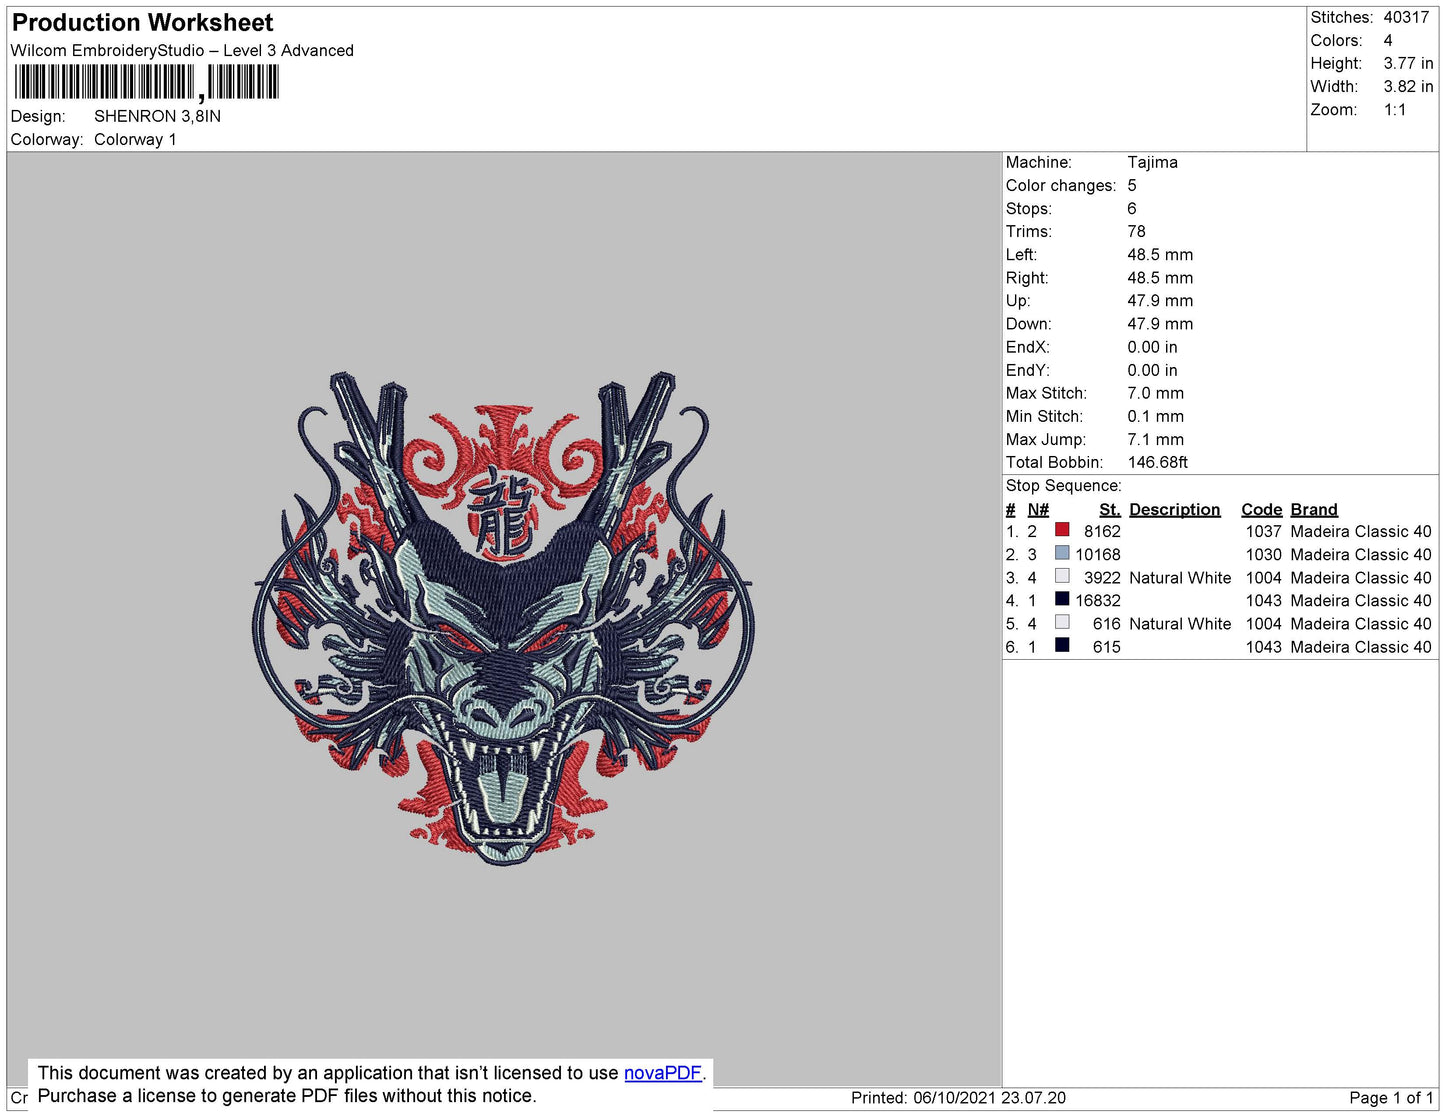Click the 'Page 1 of 1' footer
The height and width of the screenshot is (1117, 1445).
(1391, 1098)
